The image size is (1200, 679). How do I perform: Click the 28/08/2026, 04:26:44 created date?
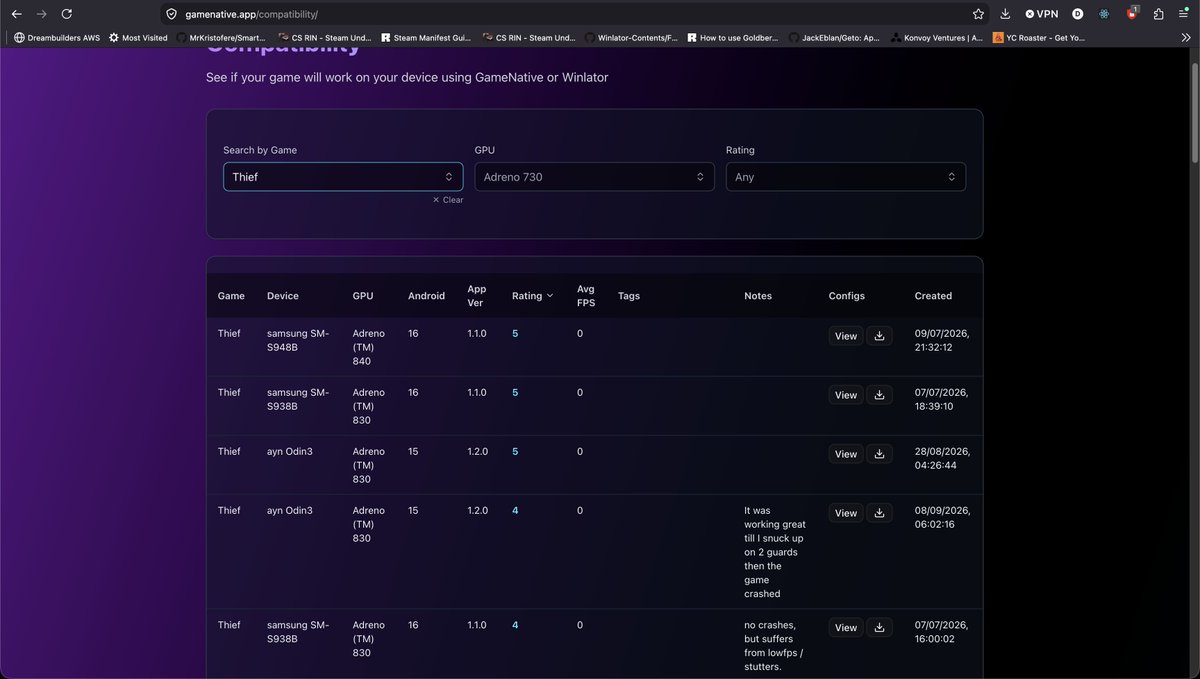point(942,458)
